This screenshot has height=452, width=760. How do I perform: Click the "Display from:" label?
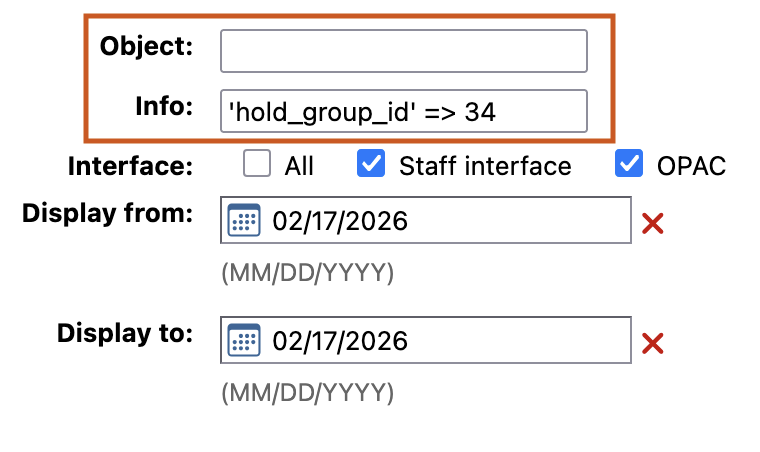[107, 214]
